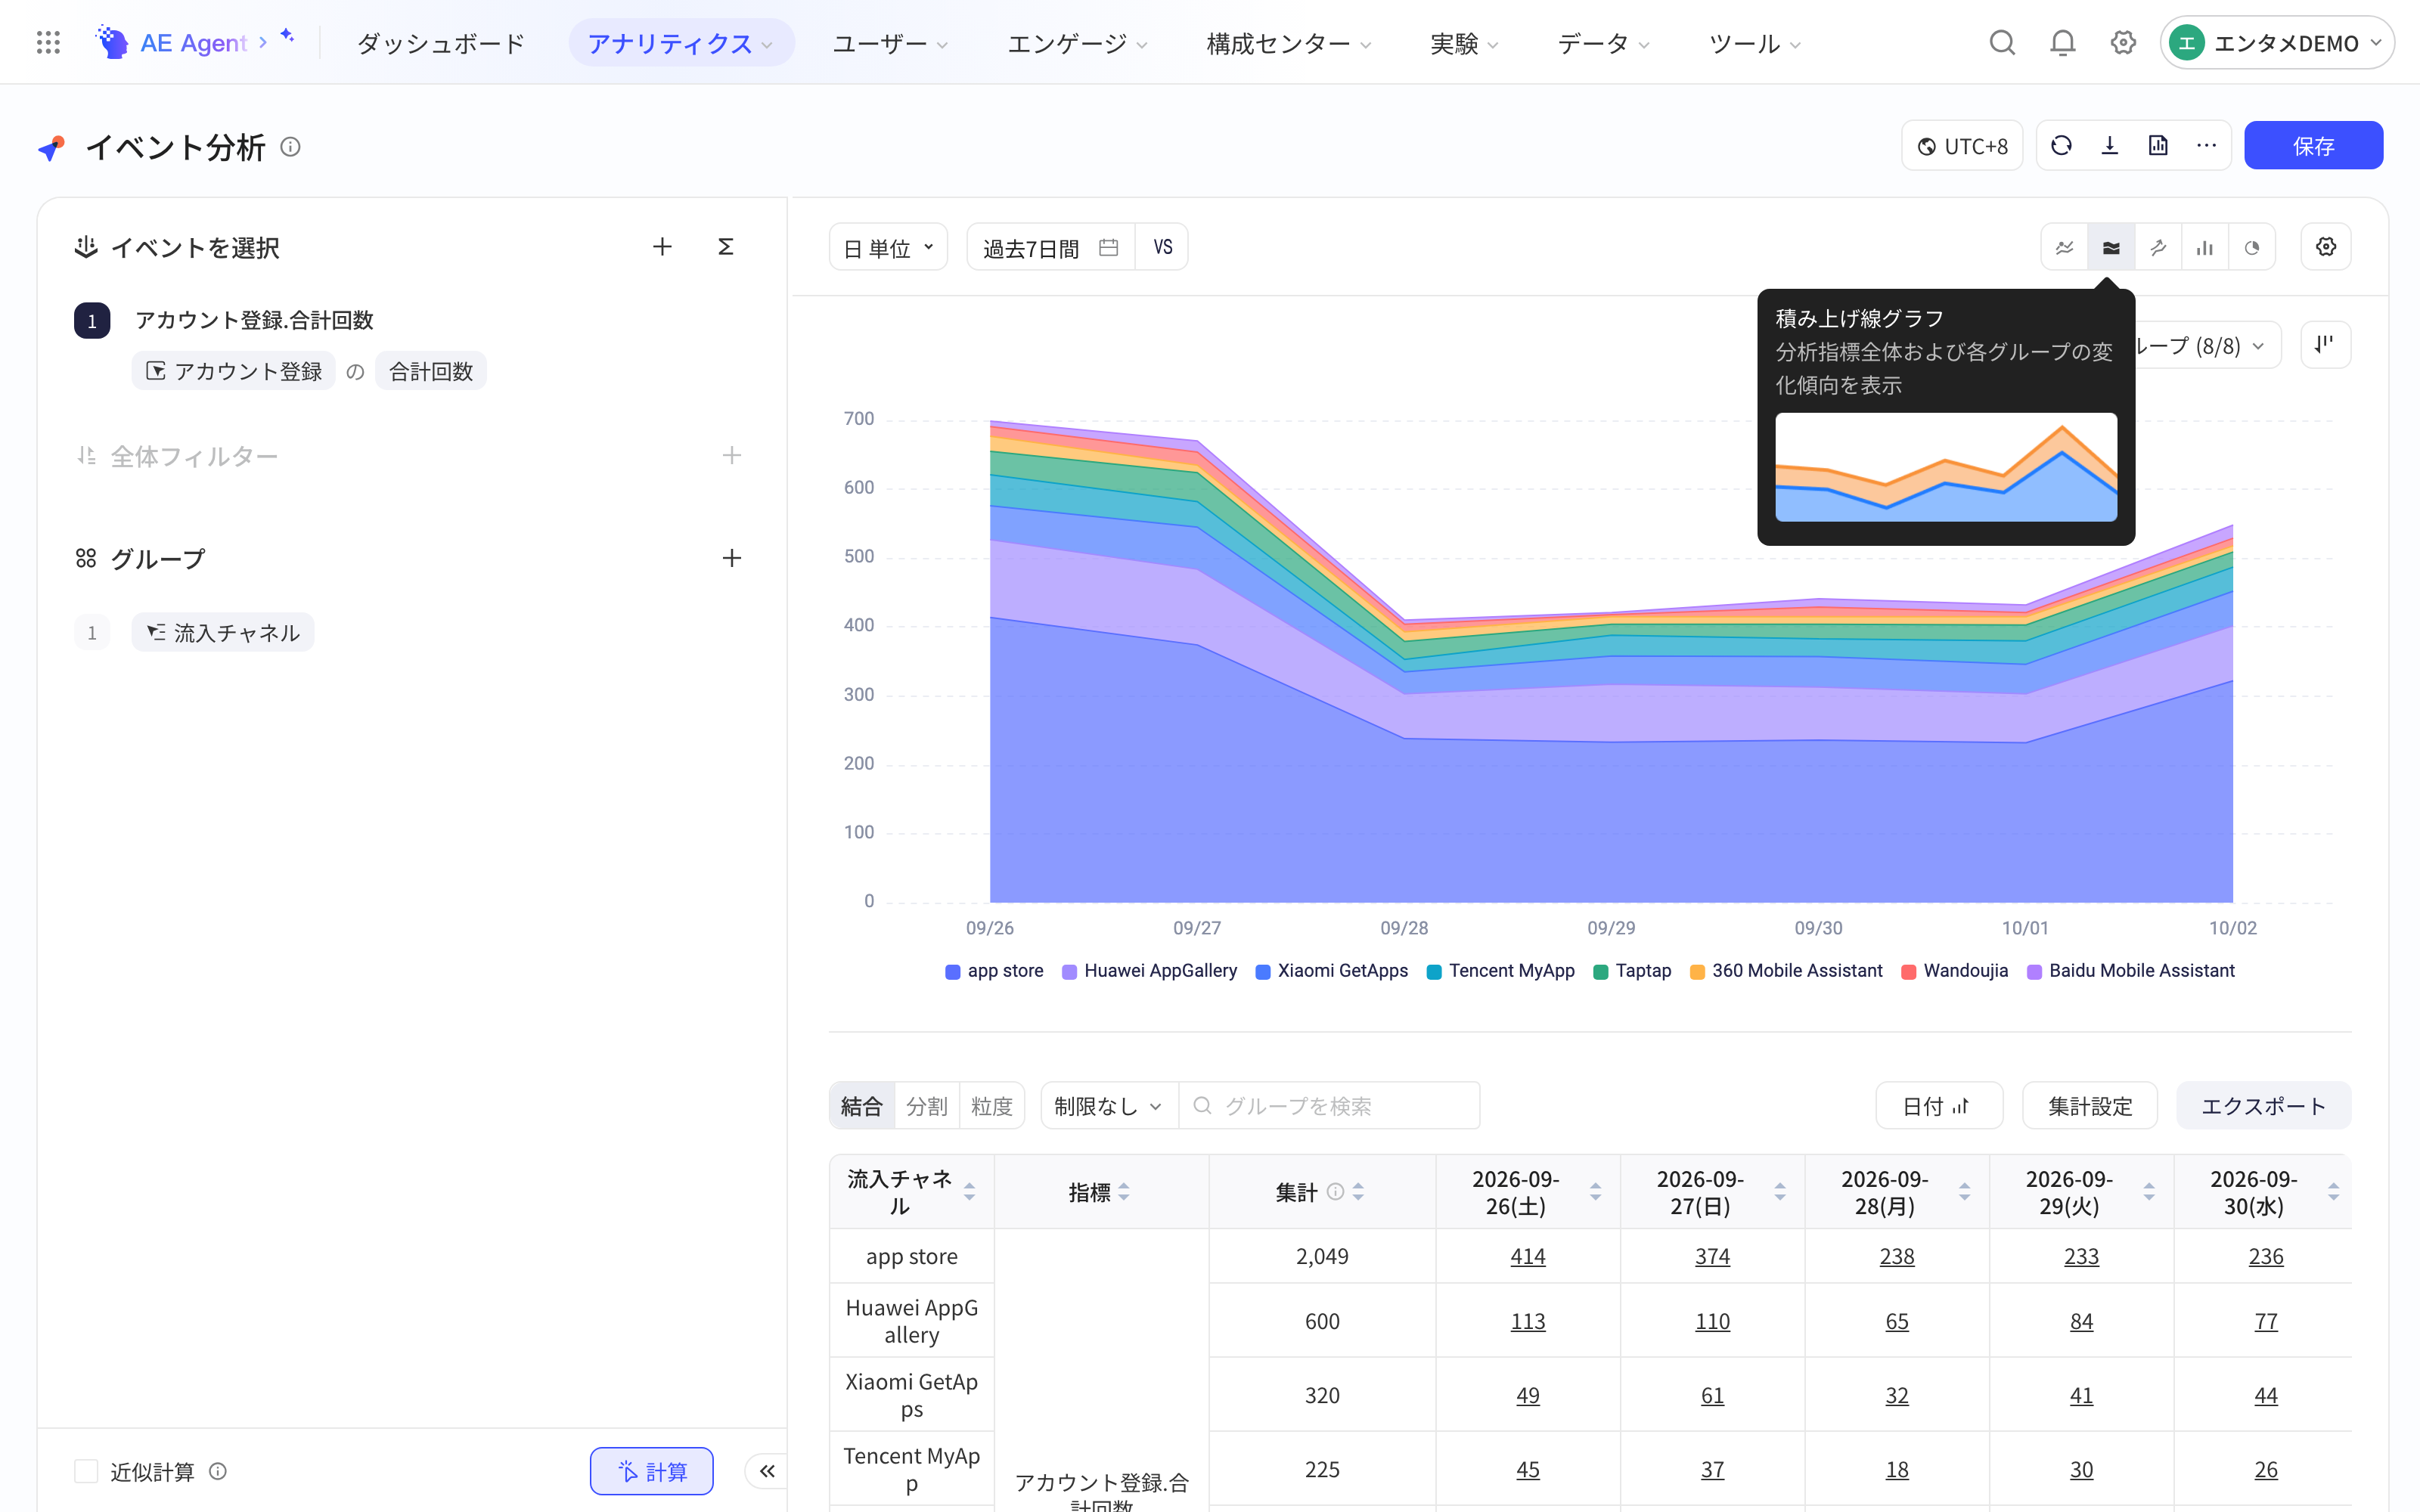
Task: Select the line chart icon
Action: [2064, 247]
